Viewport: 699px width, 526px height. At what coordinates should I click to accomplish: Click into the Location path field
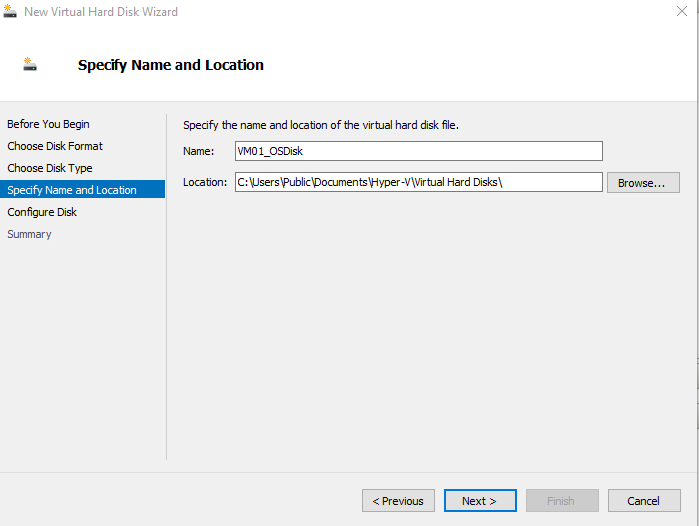[419, 182]
